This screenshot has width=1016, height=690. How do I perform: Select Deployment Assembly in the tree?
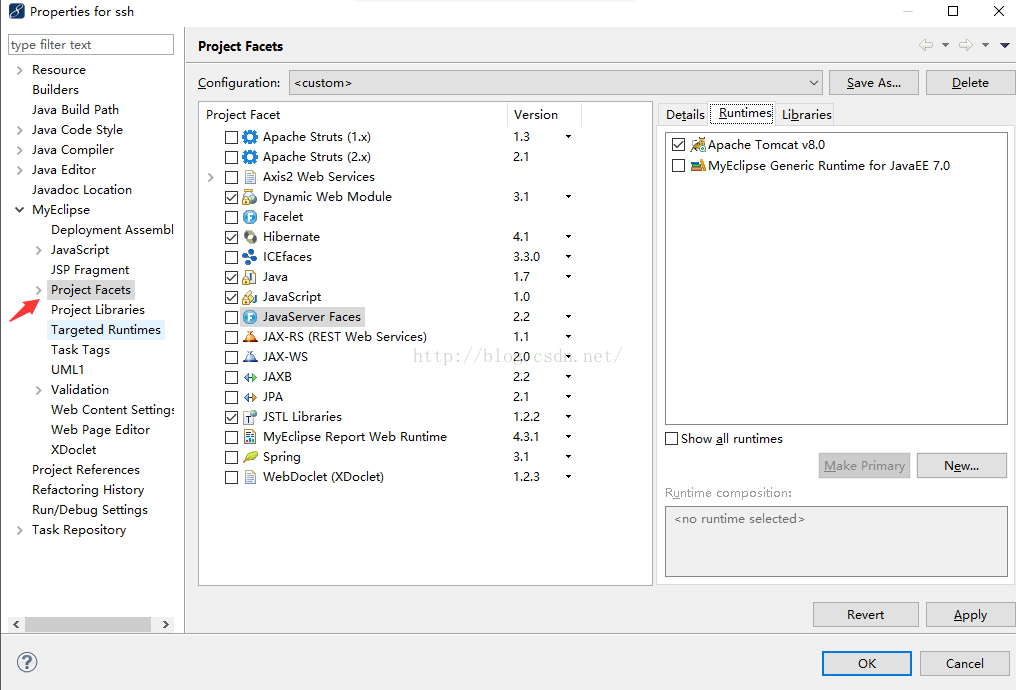point(112,230)
